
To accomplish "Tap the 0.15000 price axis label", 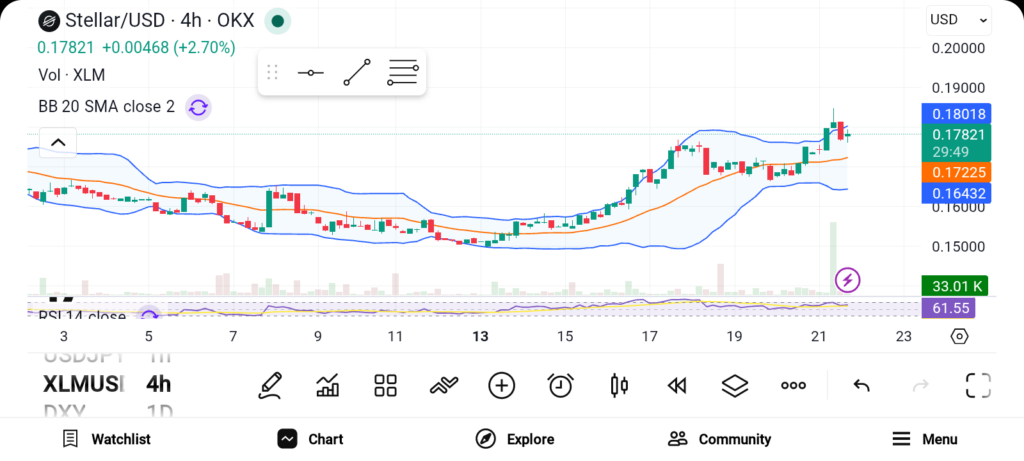I will coord(959,247).
